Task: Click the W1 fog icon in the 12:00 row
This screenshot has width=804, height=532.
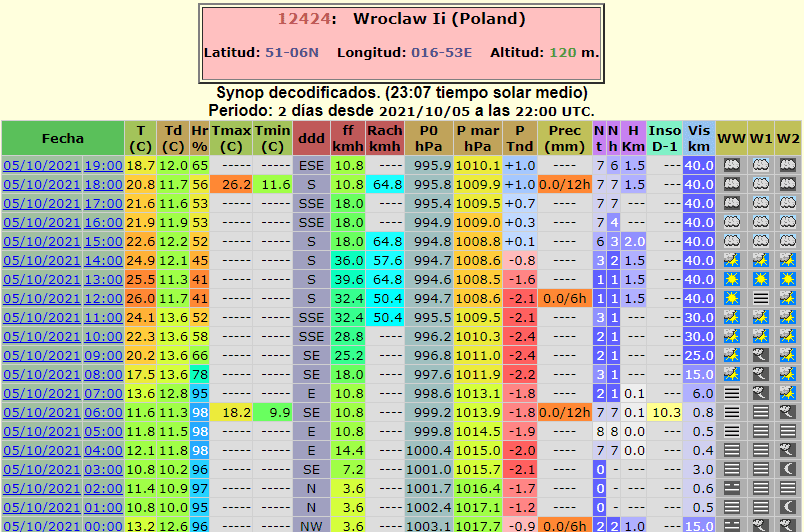Action: [761, 298]
